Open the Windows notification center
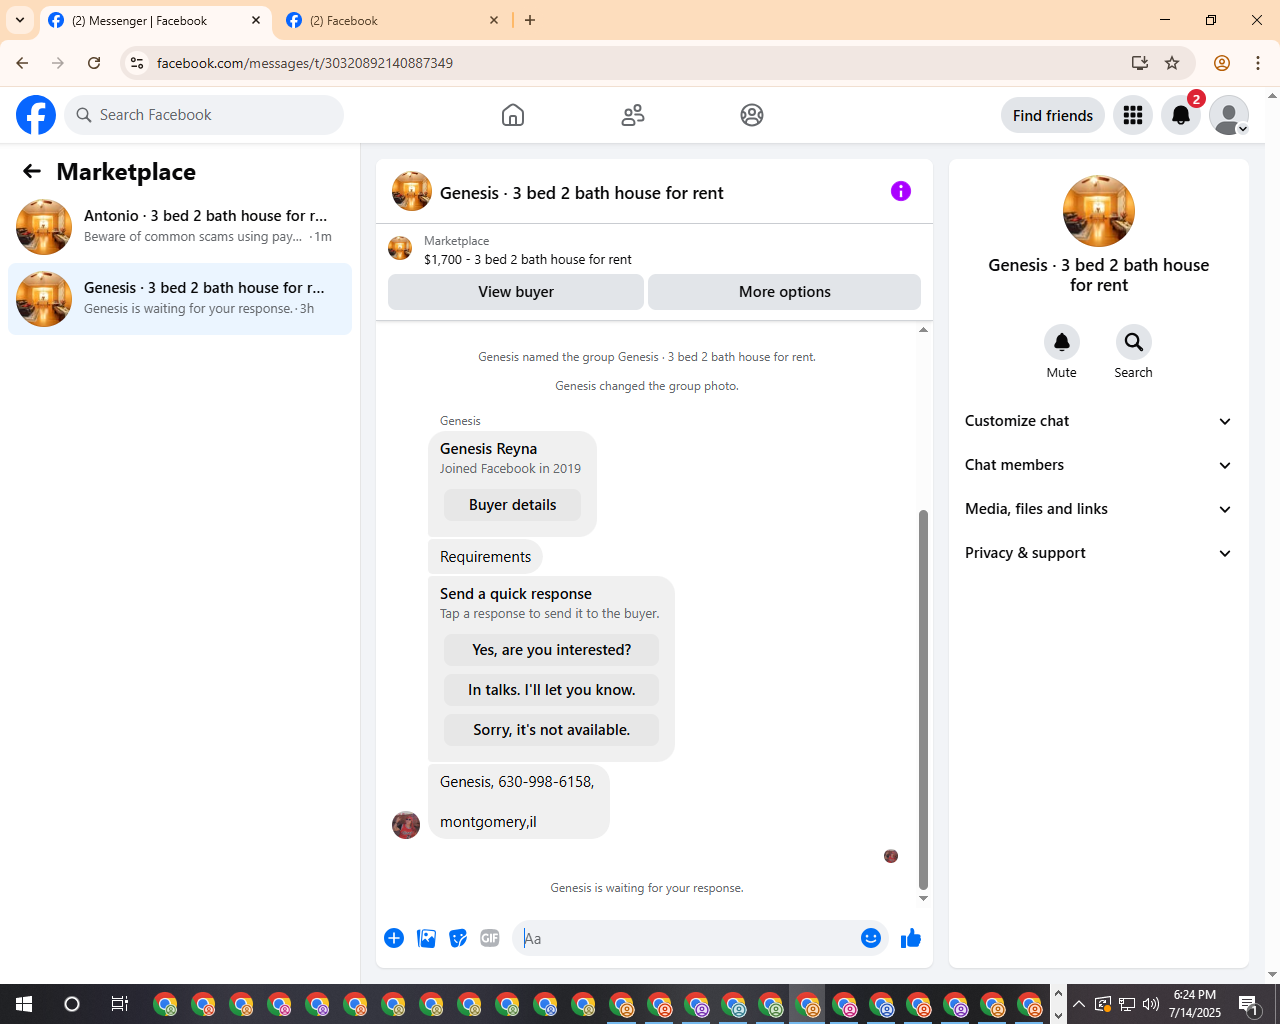 tap(1249, 1004)
